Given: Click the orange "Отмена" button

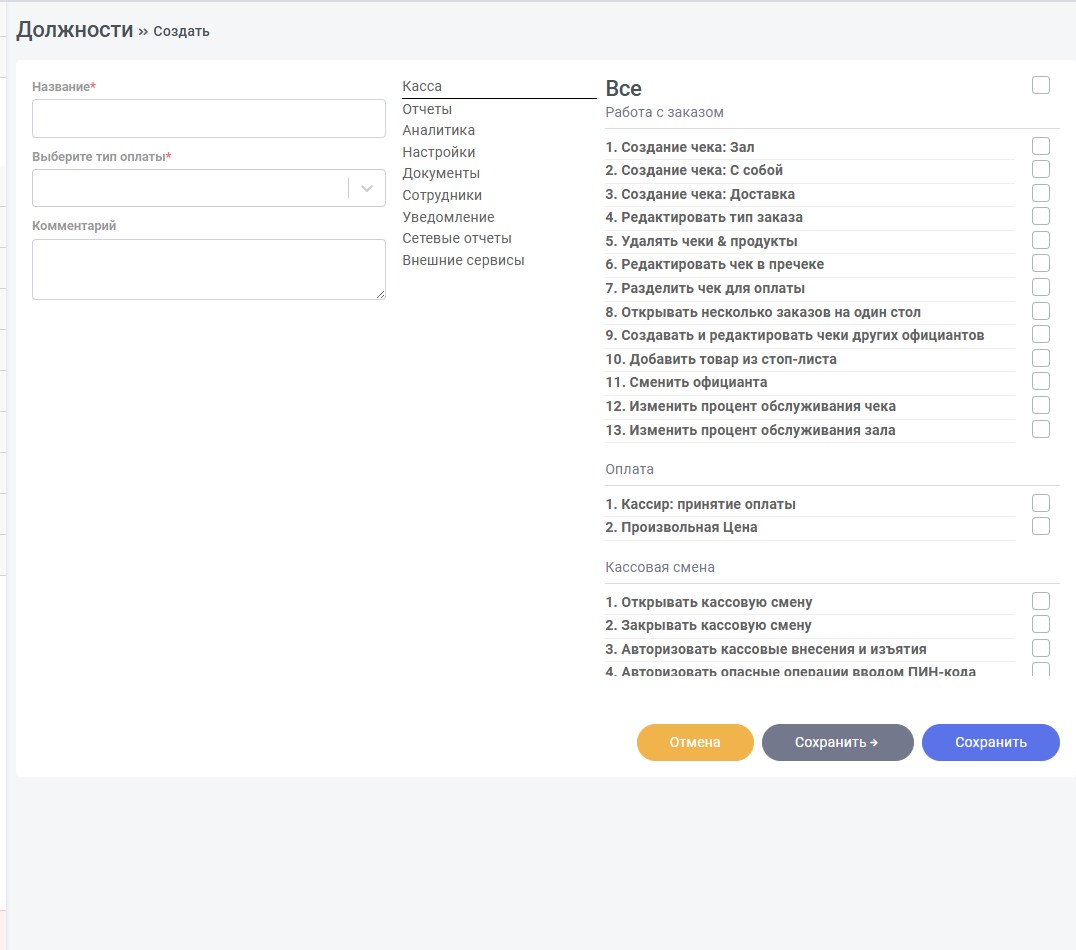Looking at the screenshot, I should (695, 742).
